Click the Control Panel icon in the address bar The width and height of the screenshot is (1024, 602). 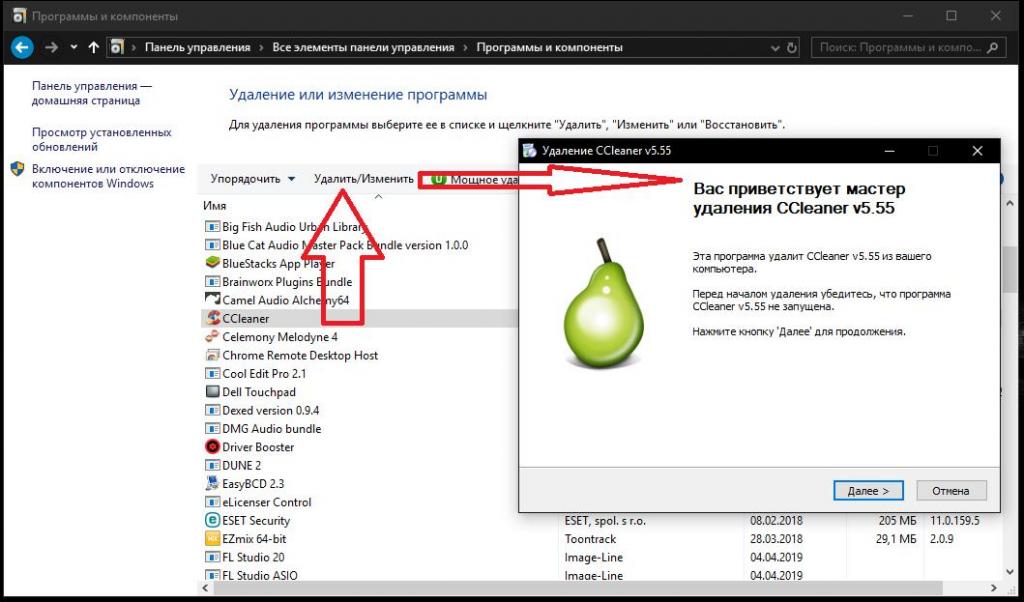click(x=117, y=47)
